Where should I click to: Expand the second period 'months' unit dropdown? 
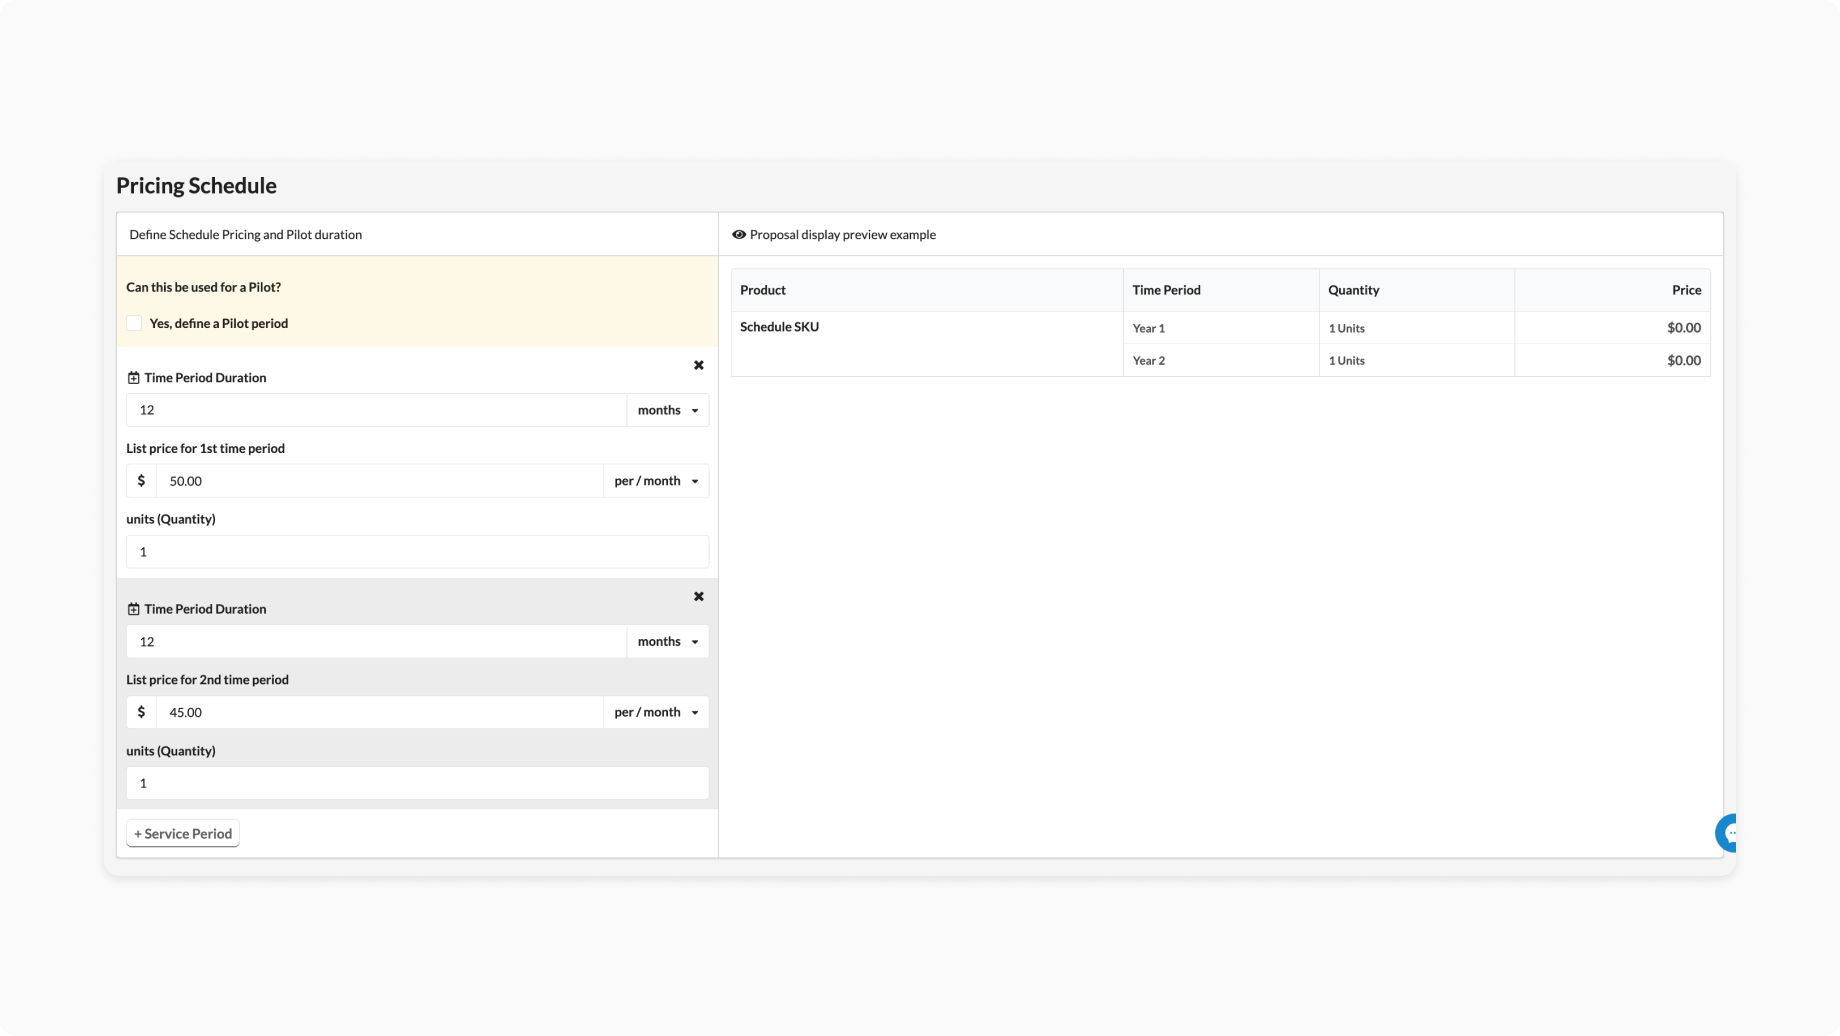coord(667,642)
